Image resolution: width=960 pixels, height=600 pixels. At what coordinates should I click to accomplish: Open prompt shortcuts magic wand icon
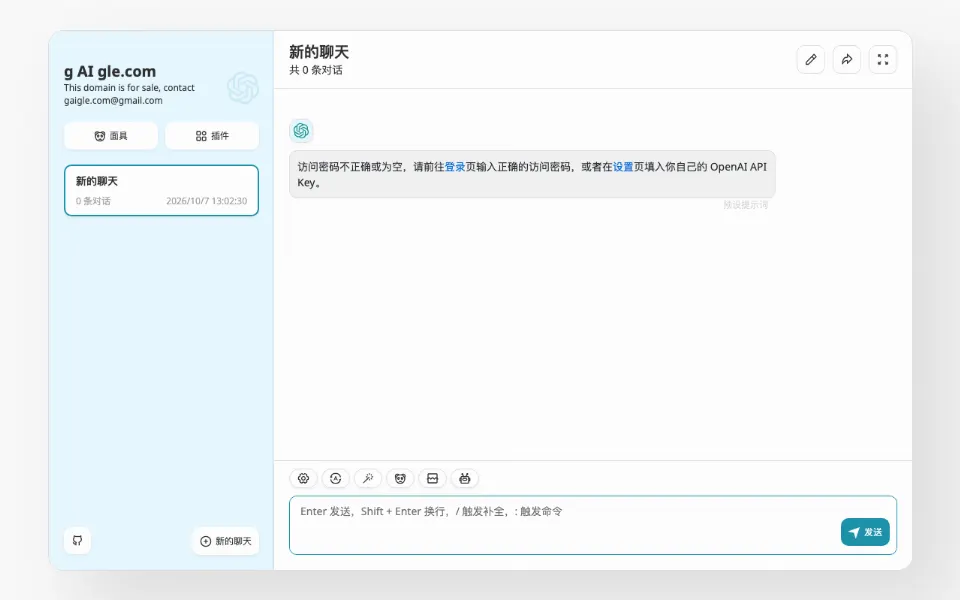click(x=368, y=479)
